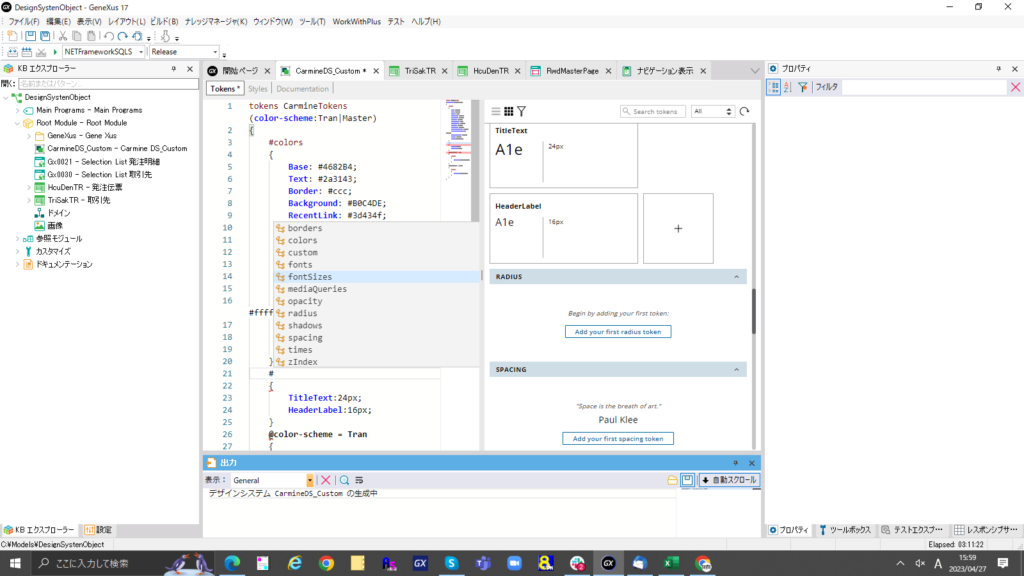The image size is (1024, 576).
Task: Collapse the DesignSystemObject root node
Action: tap(6, 97)
